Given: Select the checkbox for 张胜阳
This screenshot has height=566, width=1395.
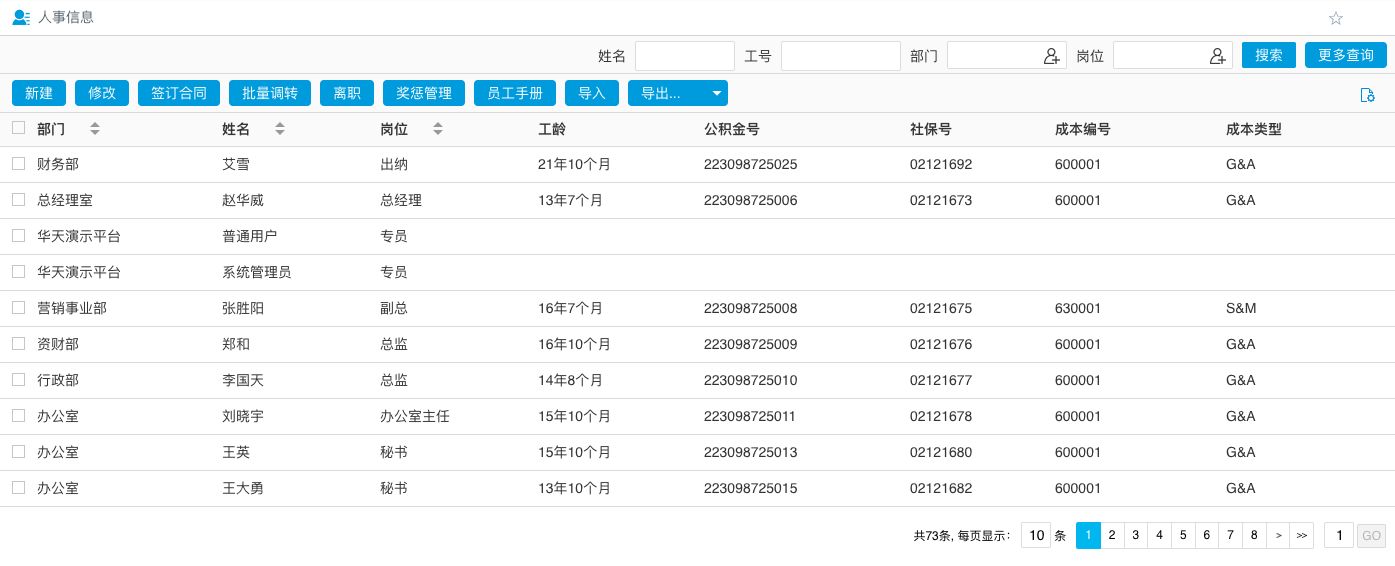Looking at the screenshot, I should point(18,308).
